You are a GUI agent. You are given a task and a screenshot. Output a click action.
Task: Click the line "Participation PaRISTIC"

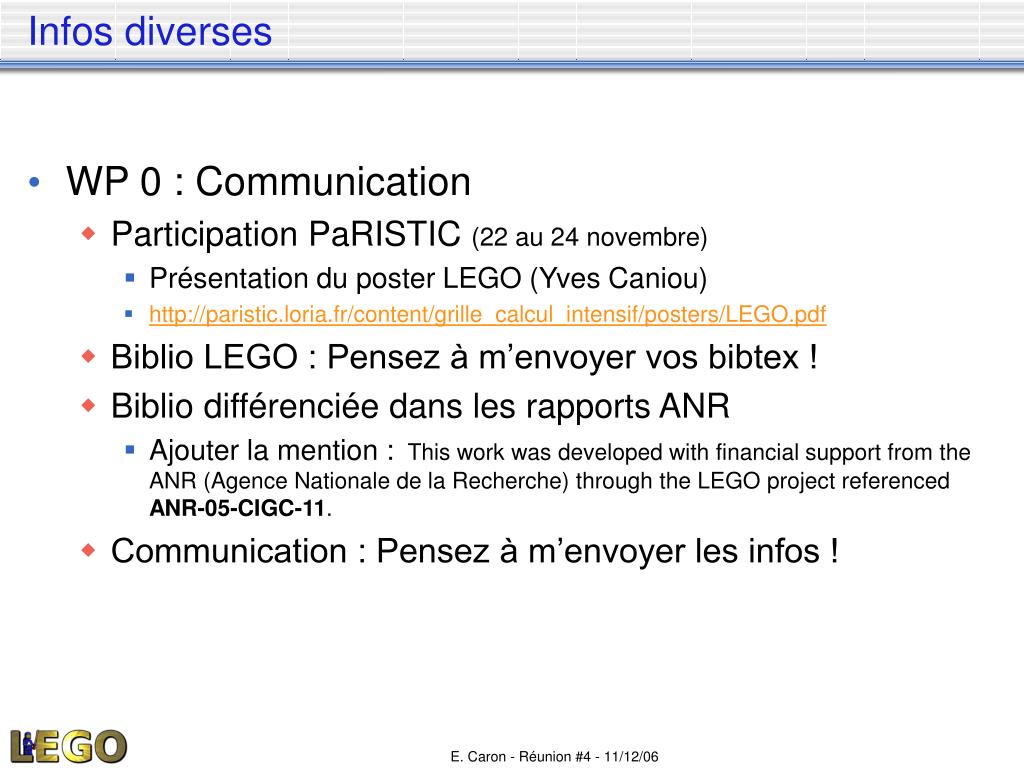point(286,234)
